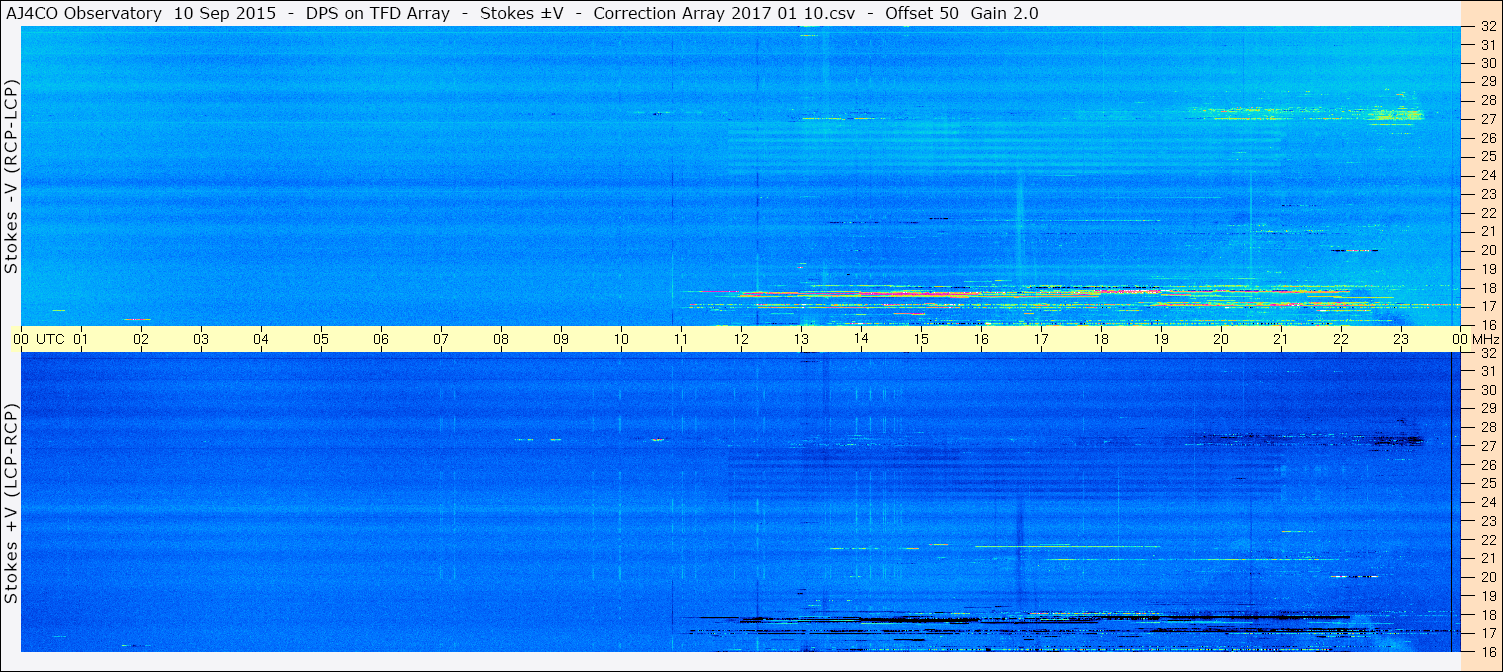Click the 16 MHz tick of the Stokes +V panel
This screenshot has width=1503, height=672.
[x=1487, y=651]
